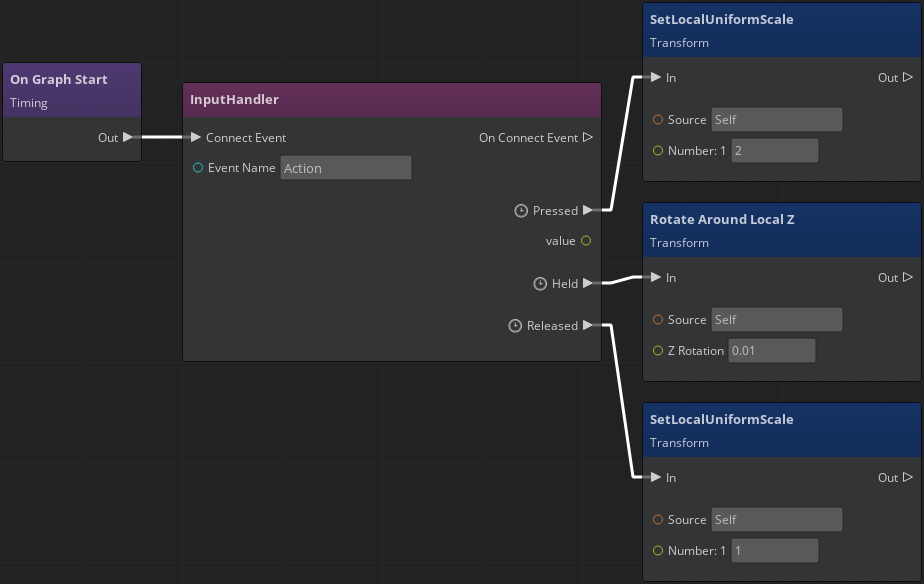Click the Source pin on Rotate Around Local Z
The image size is (924, 584).
coord(657,319)
